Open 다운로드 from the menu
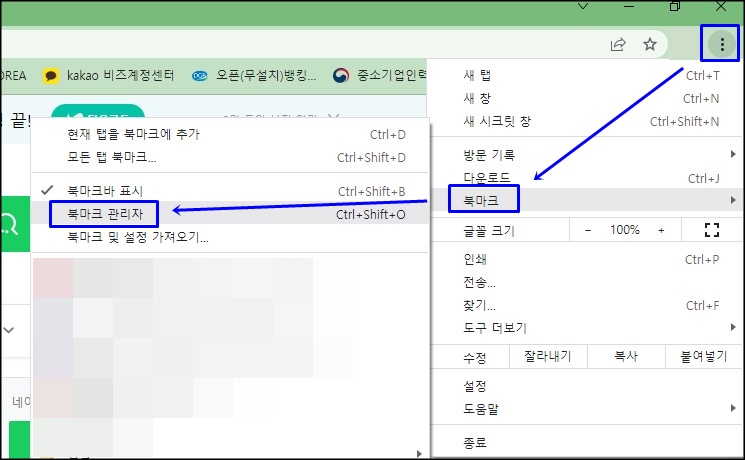745x460 pixels. [x=587, y=178]
